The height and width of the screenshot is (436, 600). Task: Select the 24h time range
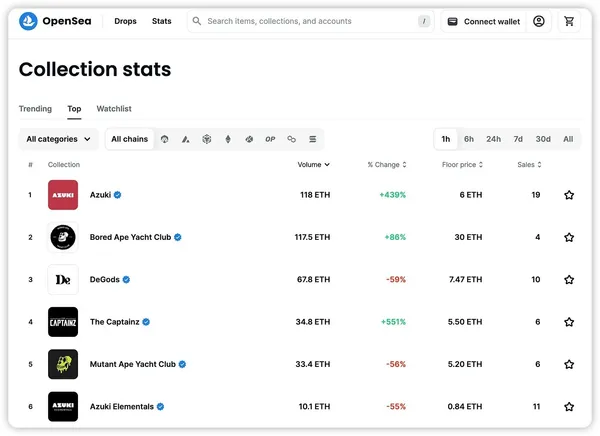(x=493, y=139)
